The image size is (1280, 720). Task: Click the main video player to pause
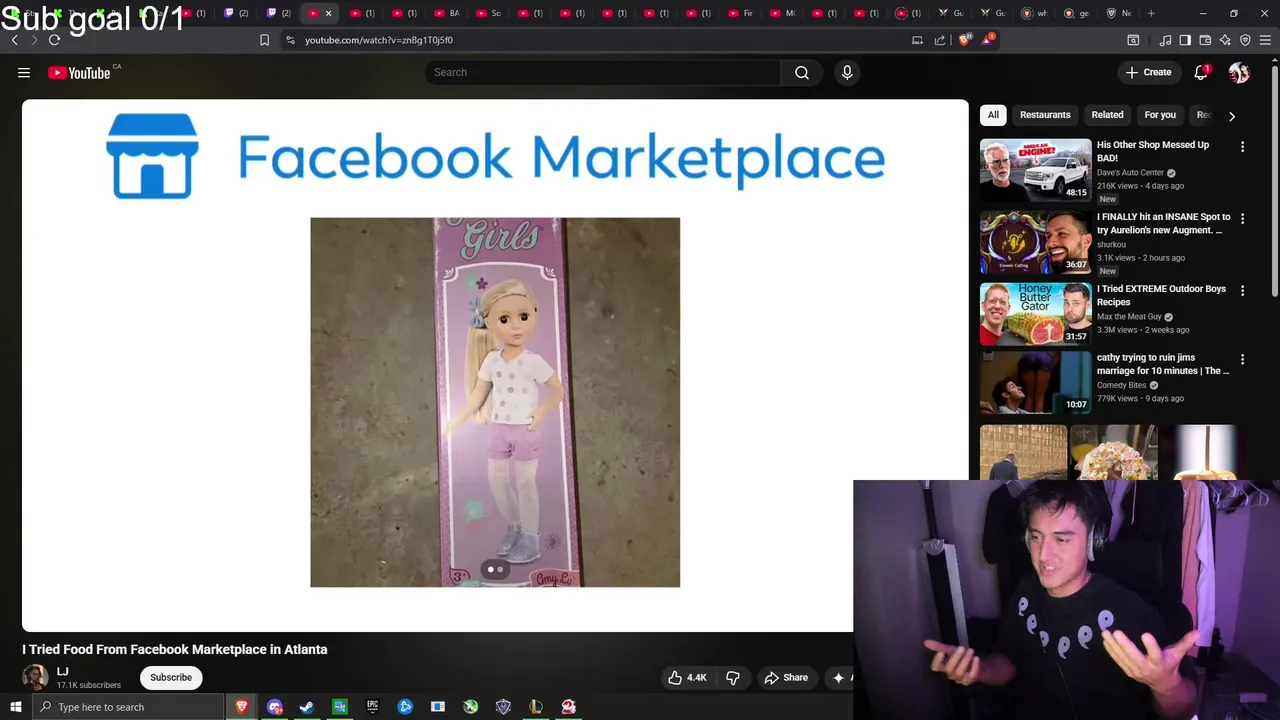[495, 365]
